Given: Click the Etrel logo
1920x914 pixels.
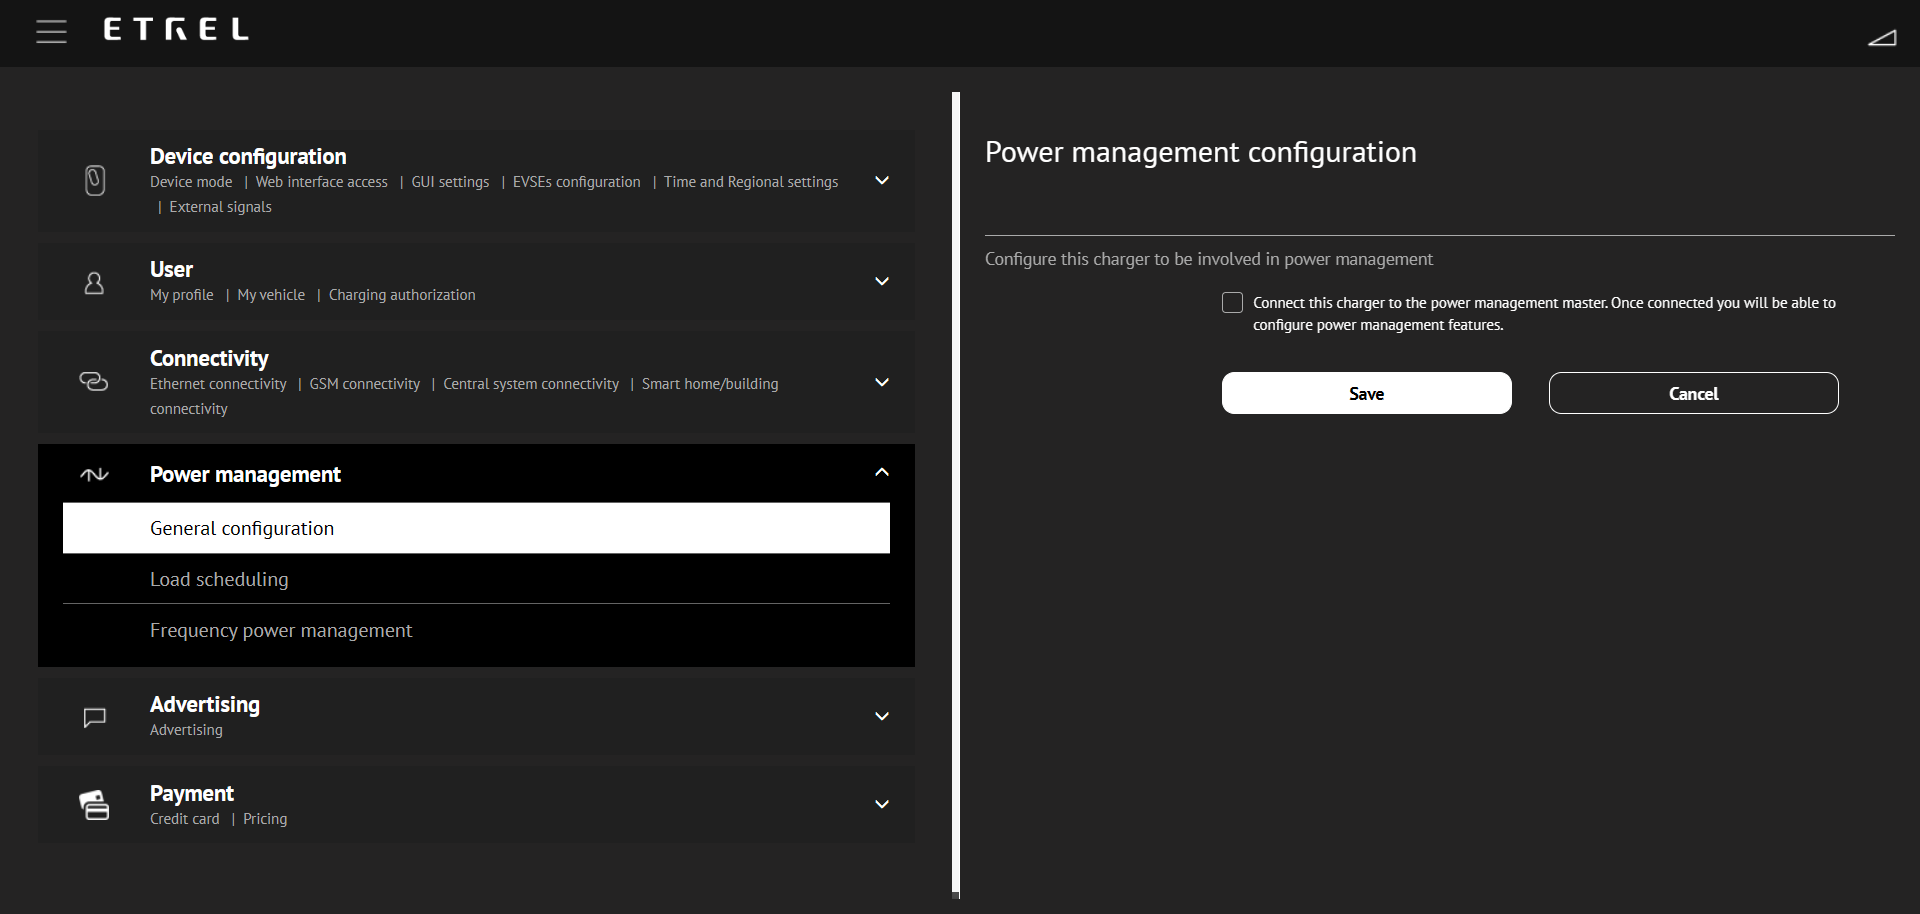Looking at the screenshot, I should pos(176,30).
